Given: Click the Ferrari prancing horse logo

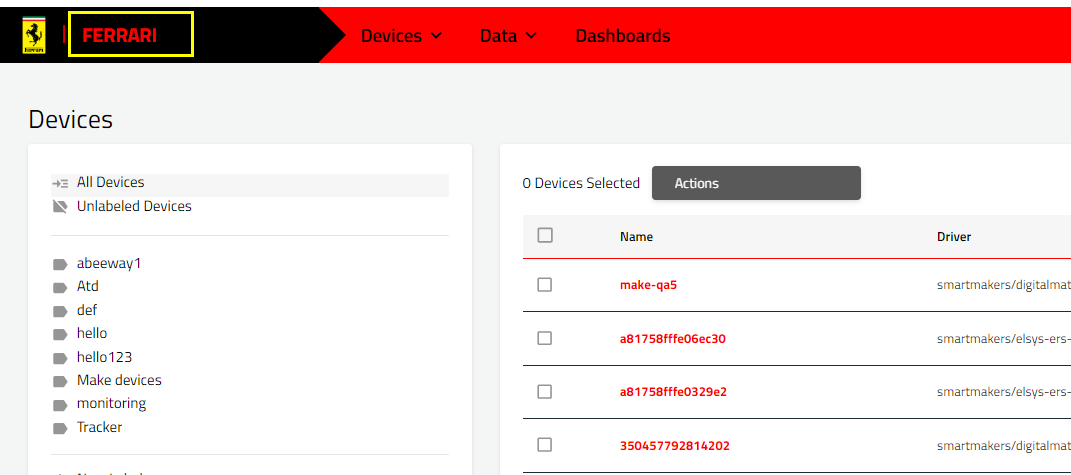Looking at the screenshot, I should pyautogui.click(x=35, y=35).
